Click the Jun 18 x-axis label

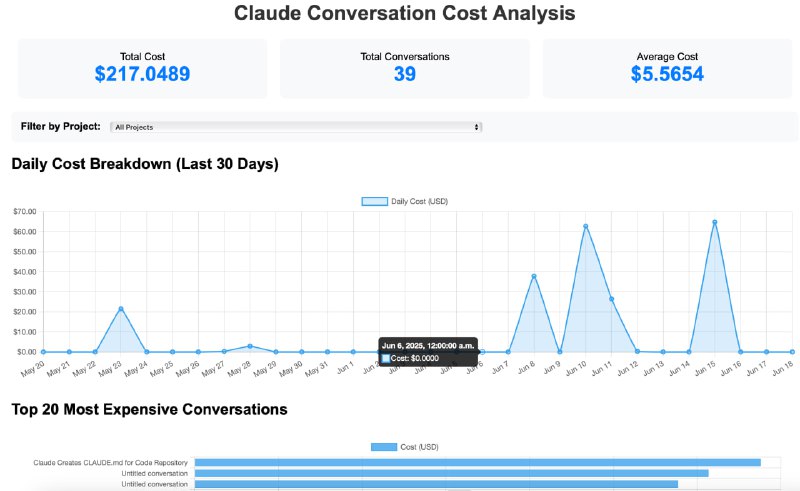tap(783, 369)
